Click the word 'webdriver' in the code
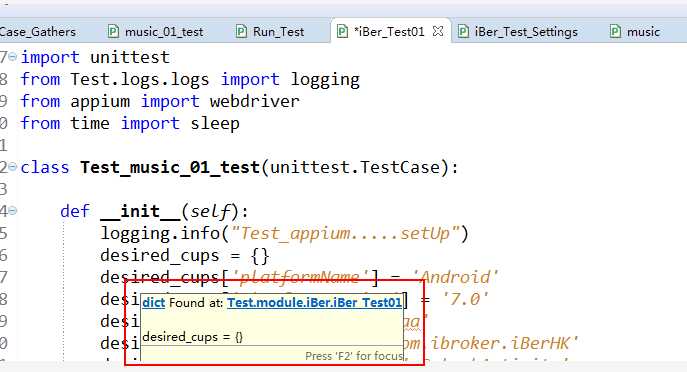 (x=255, y=102)
